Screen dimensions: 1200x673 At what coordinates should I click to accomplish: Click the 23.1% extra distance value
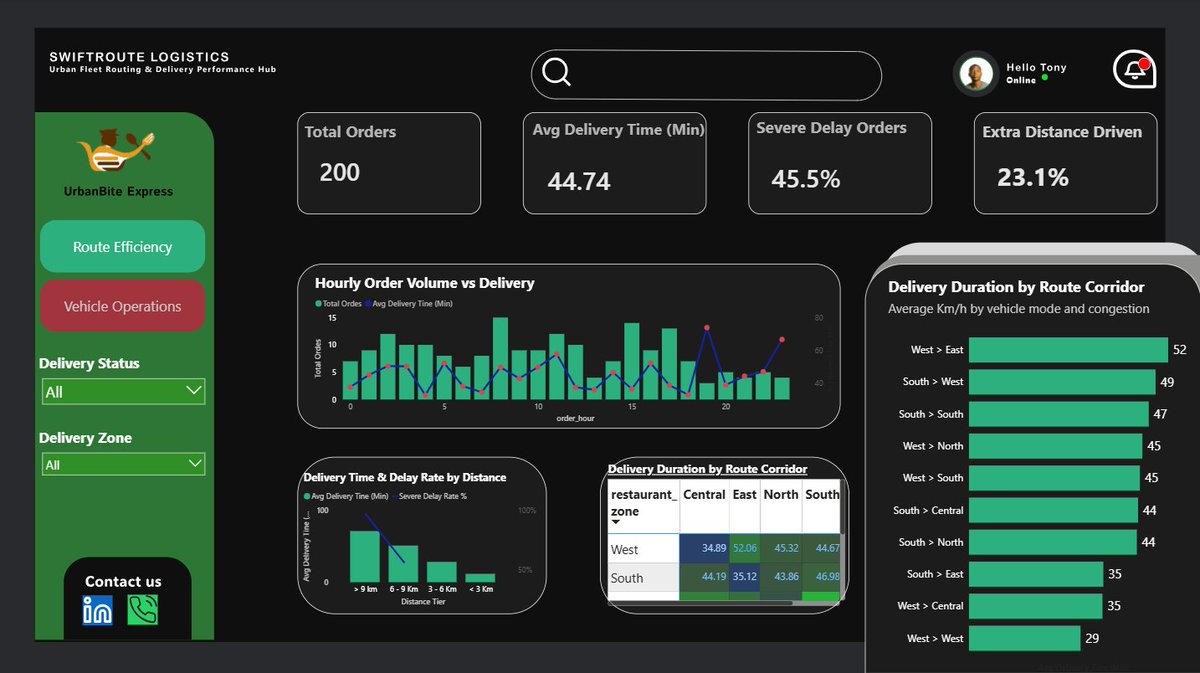point(1033,178)
